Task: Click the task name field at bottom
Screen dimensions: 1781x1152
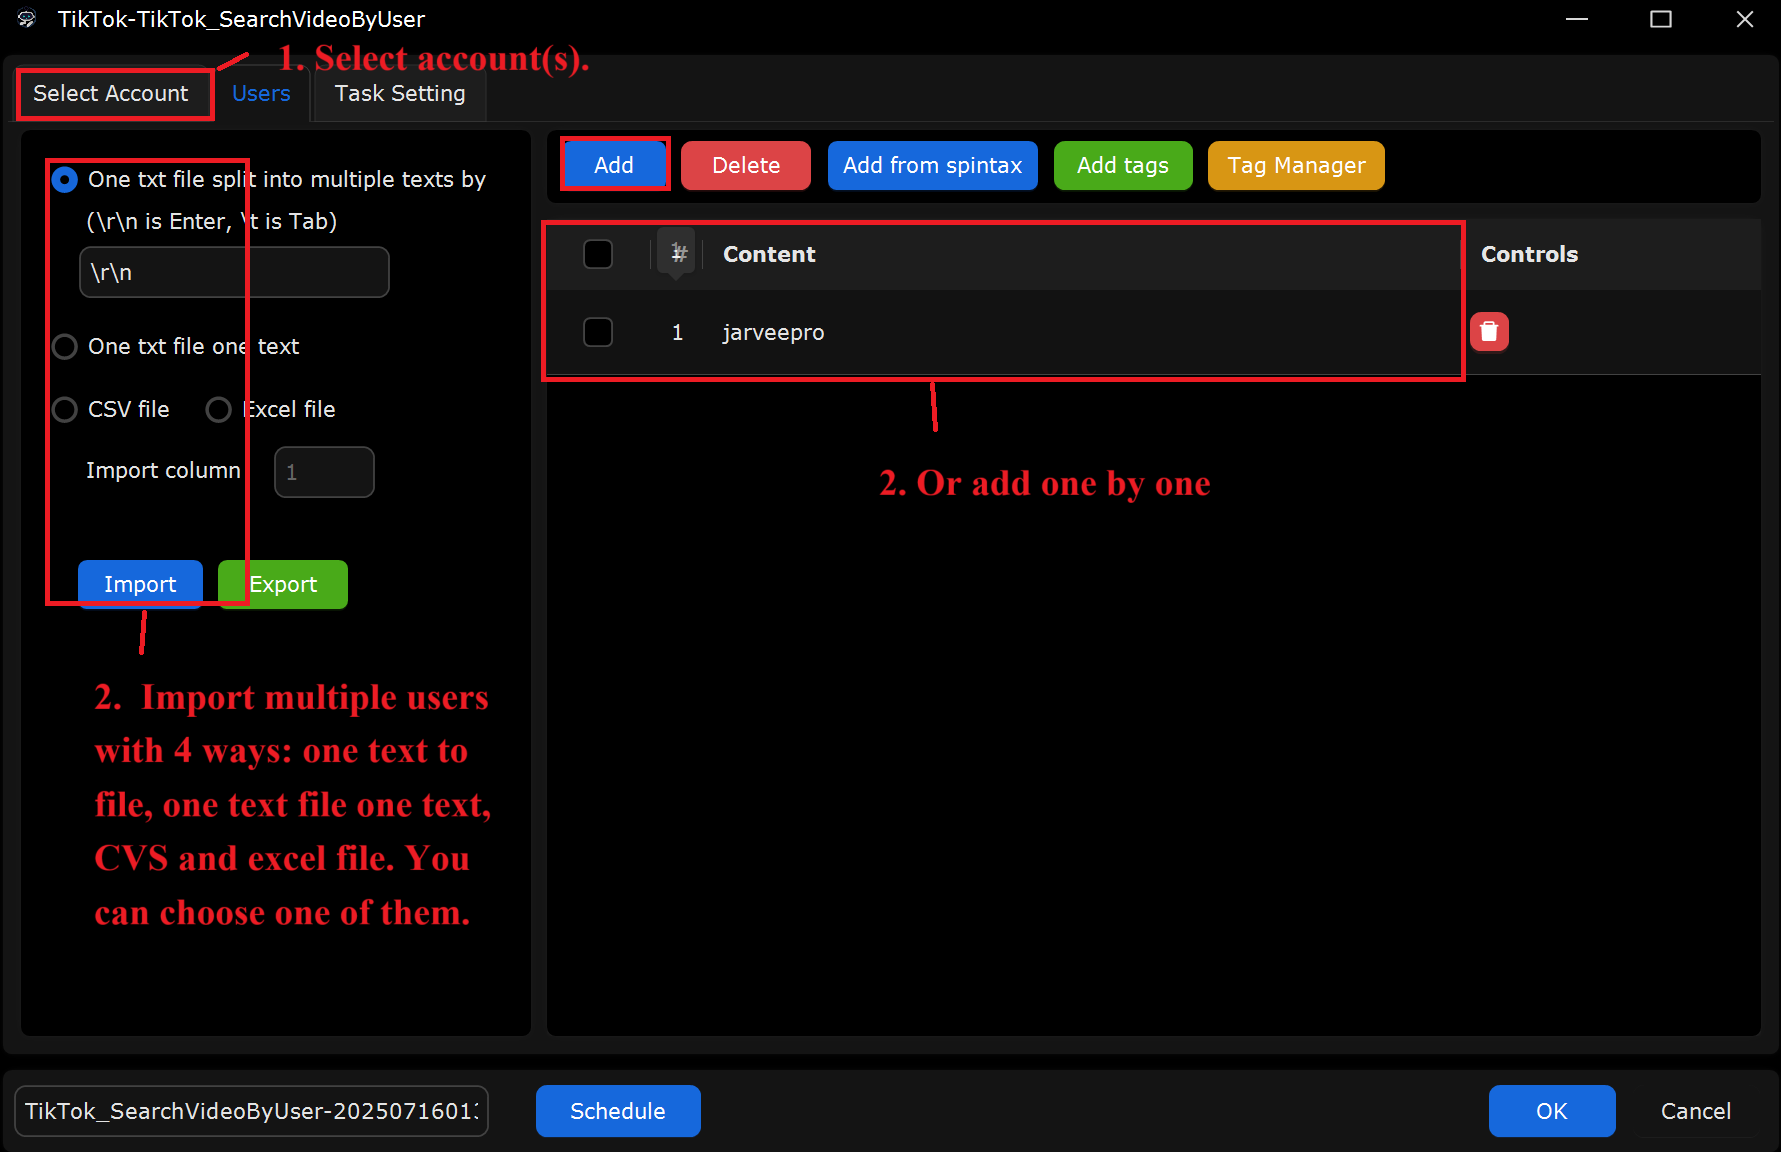Action: [251, 1111]
